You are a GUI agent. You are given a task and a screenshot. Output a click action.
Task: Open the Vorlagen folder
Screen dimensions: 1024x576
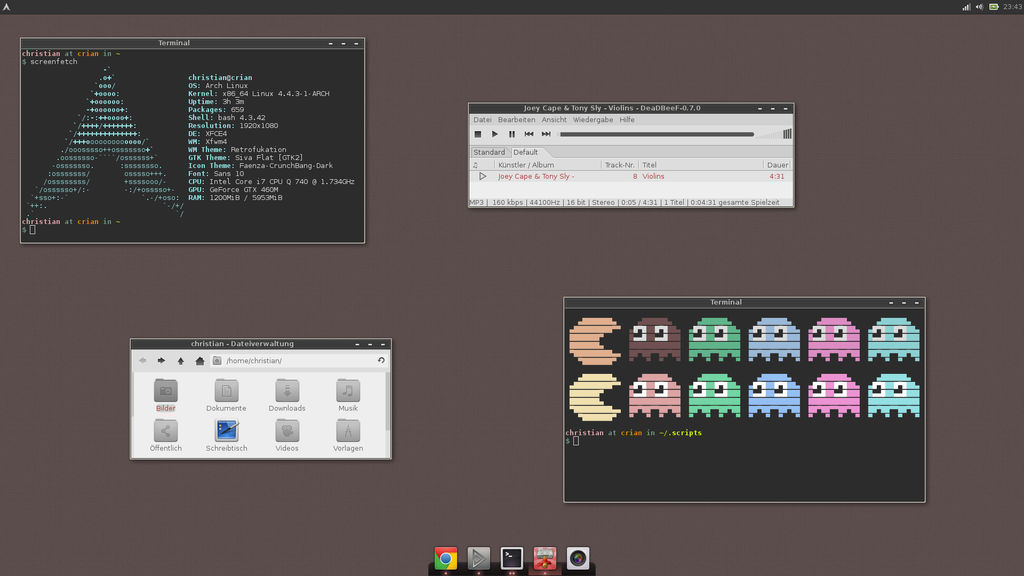coord(347,436)
